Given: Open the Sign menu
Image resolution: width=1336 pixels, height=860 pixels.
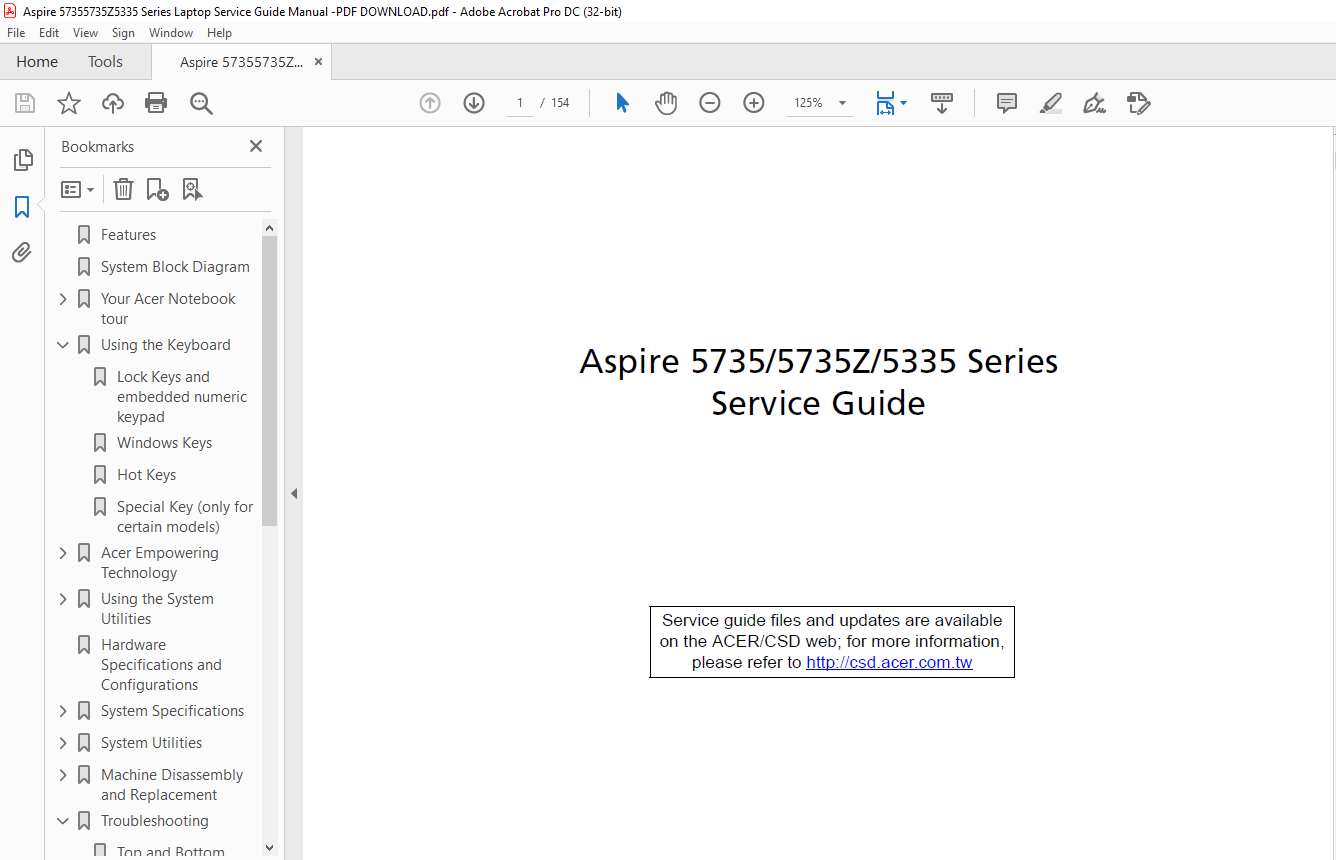Looking at the screenshot, I should coord(123,33).
